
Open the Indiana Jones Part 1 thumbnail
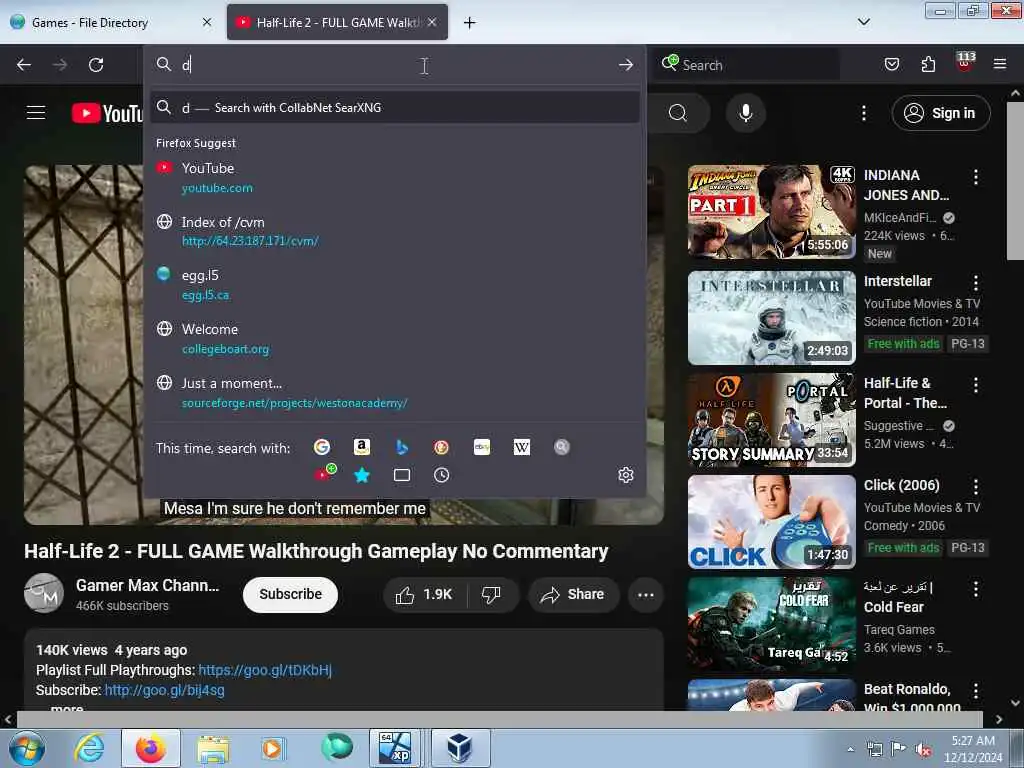771,211
